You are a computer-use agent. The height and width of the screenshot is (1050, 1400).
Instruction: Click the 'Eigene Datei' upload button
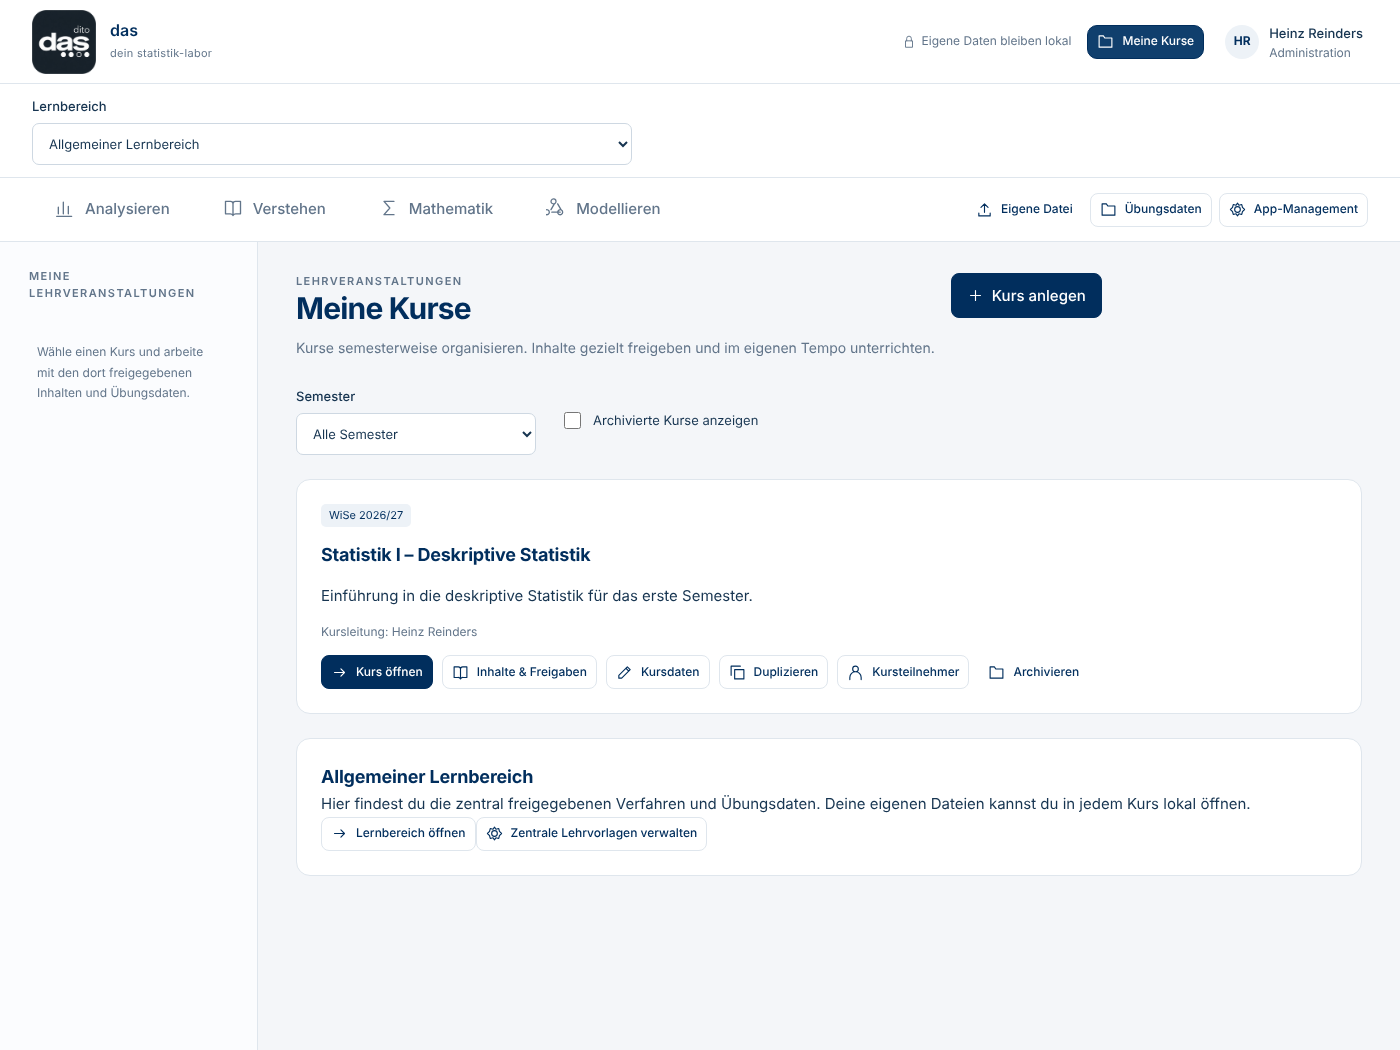[1025, 210]
